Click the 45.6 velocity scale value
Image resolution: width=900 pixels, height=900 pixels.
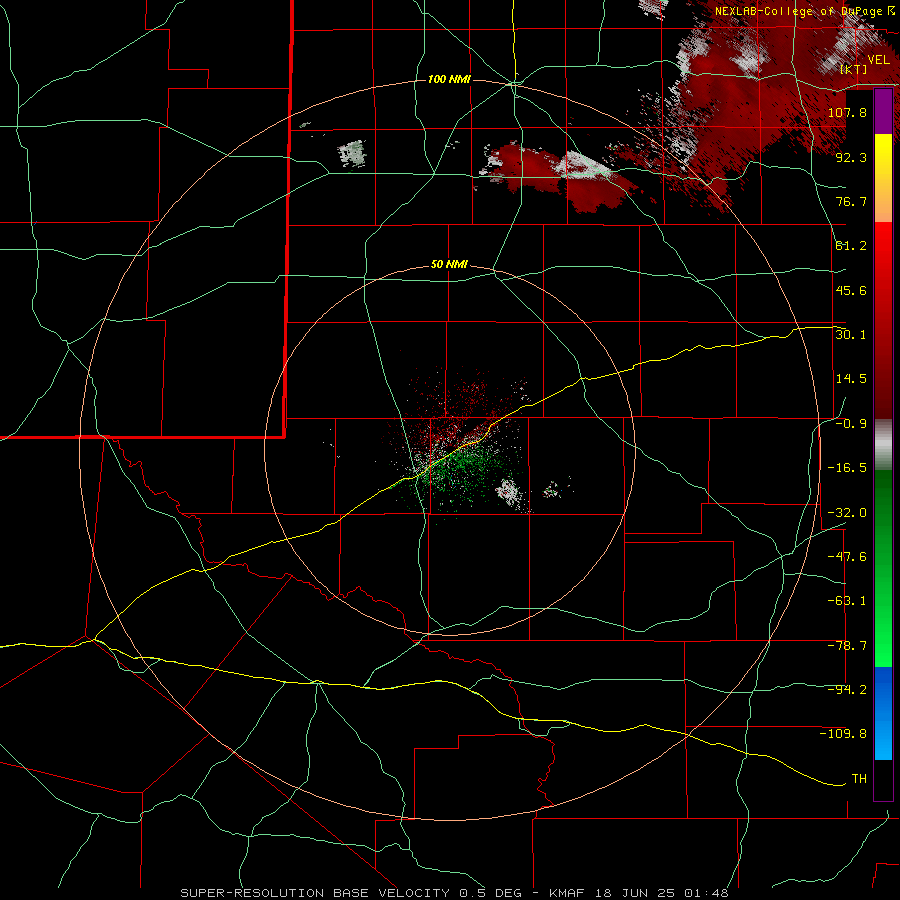pos(851,290)
